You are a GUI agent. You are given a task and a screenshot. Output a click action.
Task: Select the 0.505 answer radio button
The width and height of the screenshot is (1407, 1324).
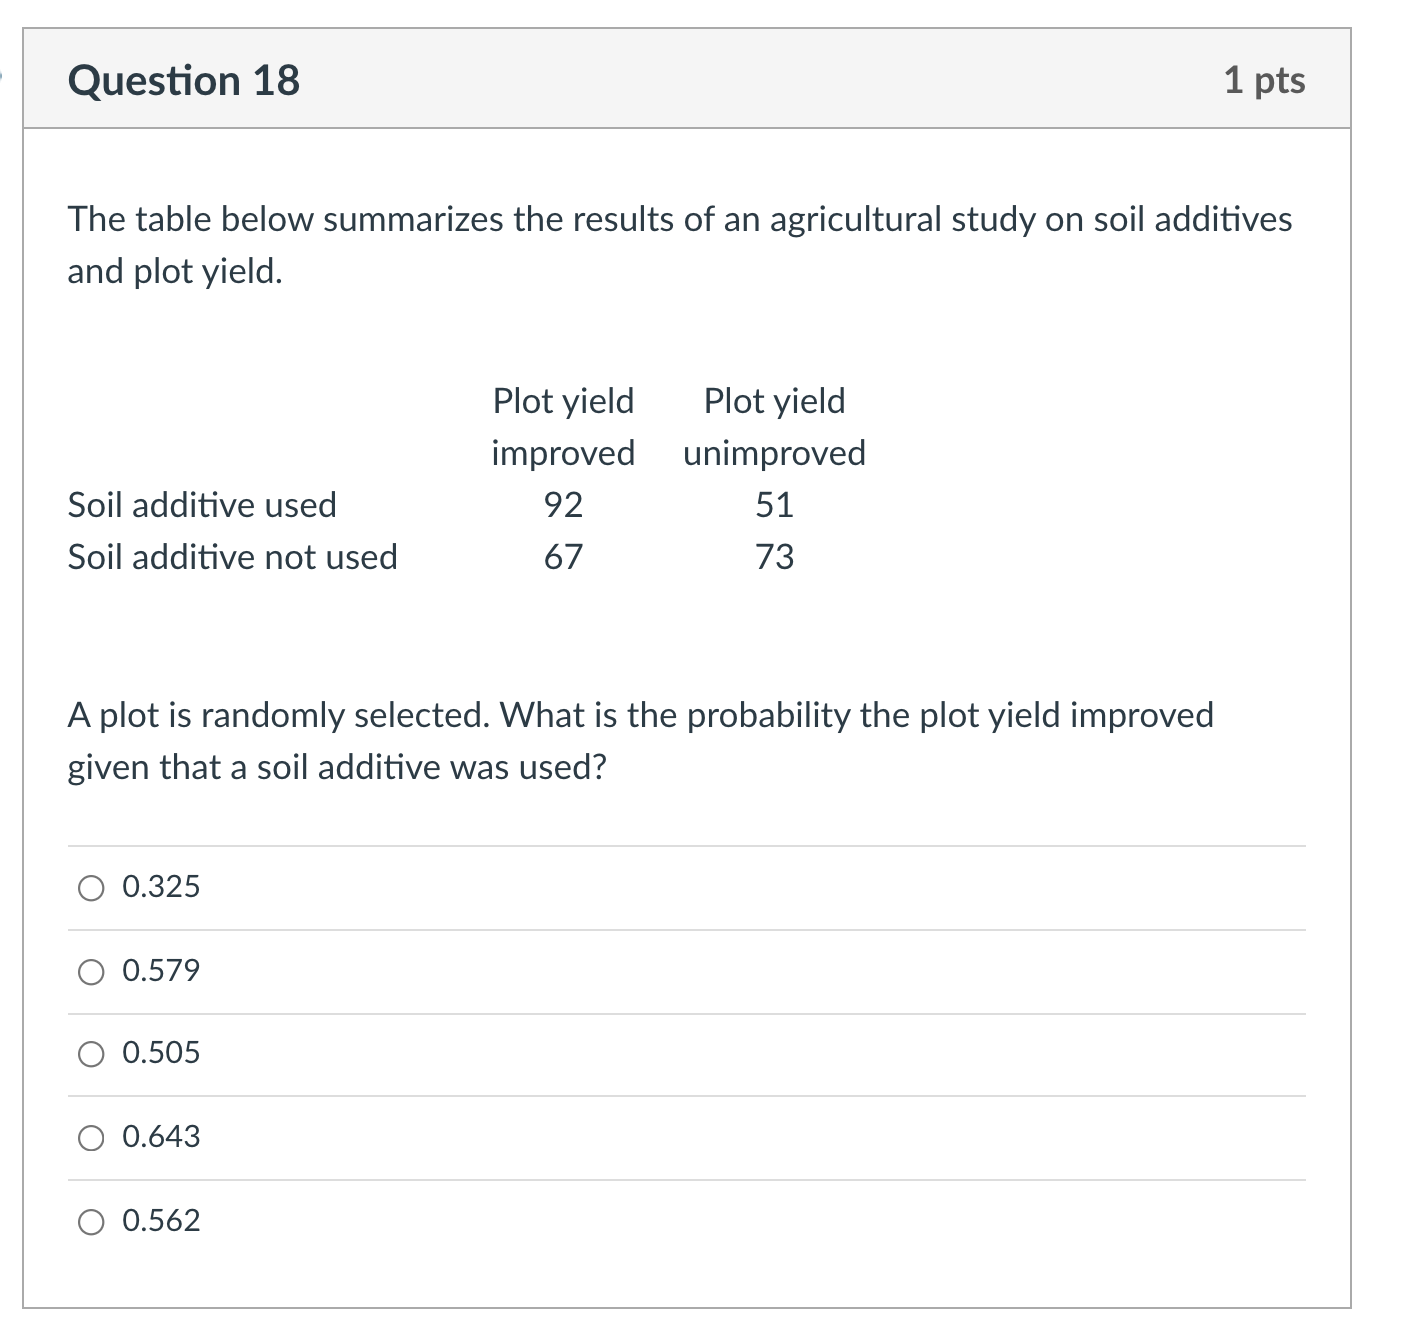[x=91, y=1053]
